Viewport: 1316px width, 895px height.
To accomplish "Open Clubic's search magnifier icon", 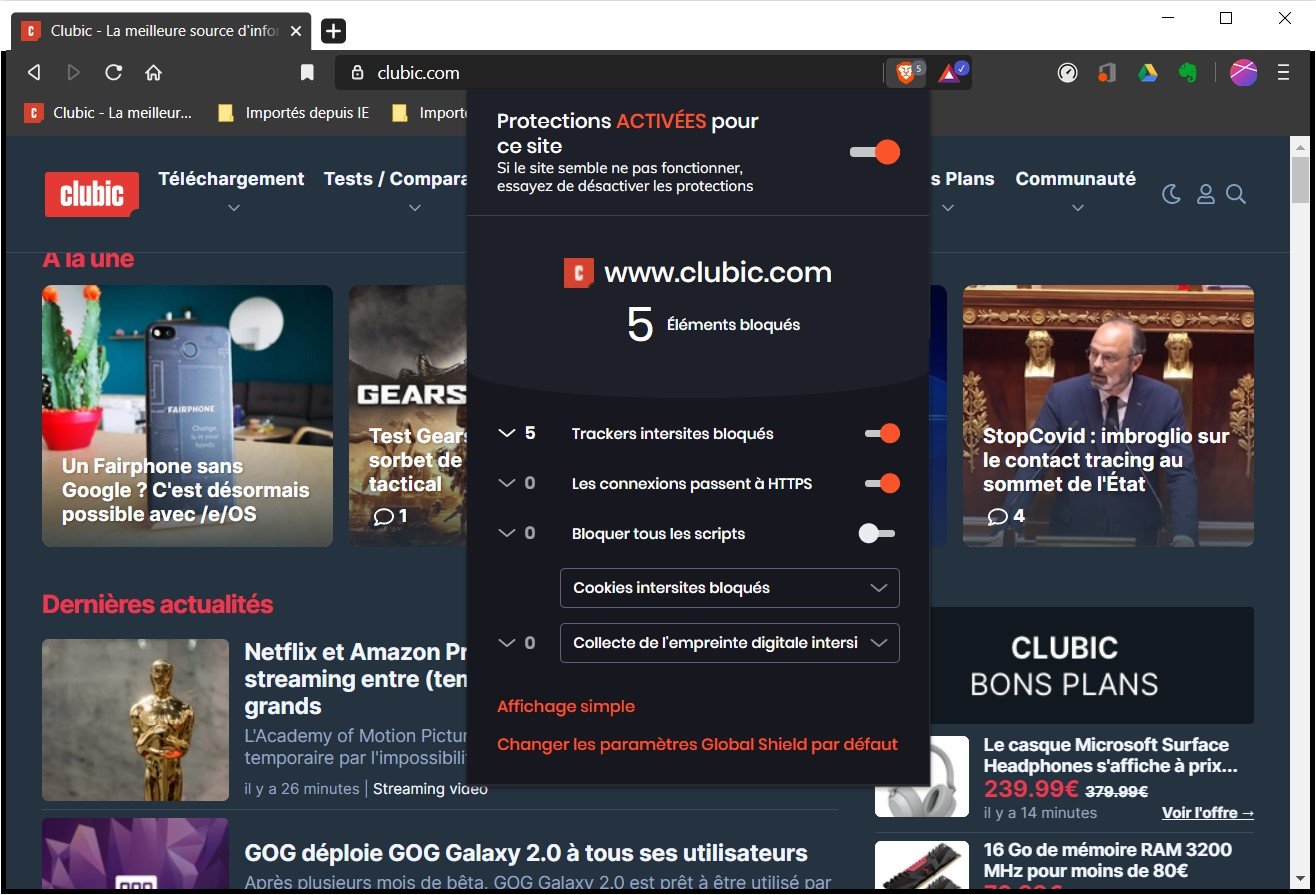I will [1237, 194].
